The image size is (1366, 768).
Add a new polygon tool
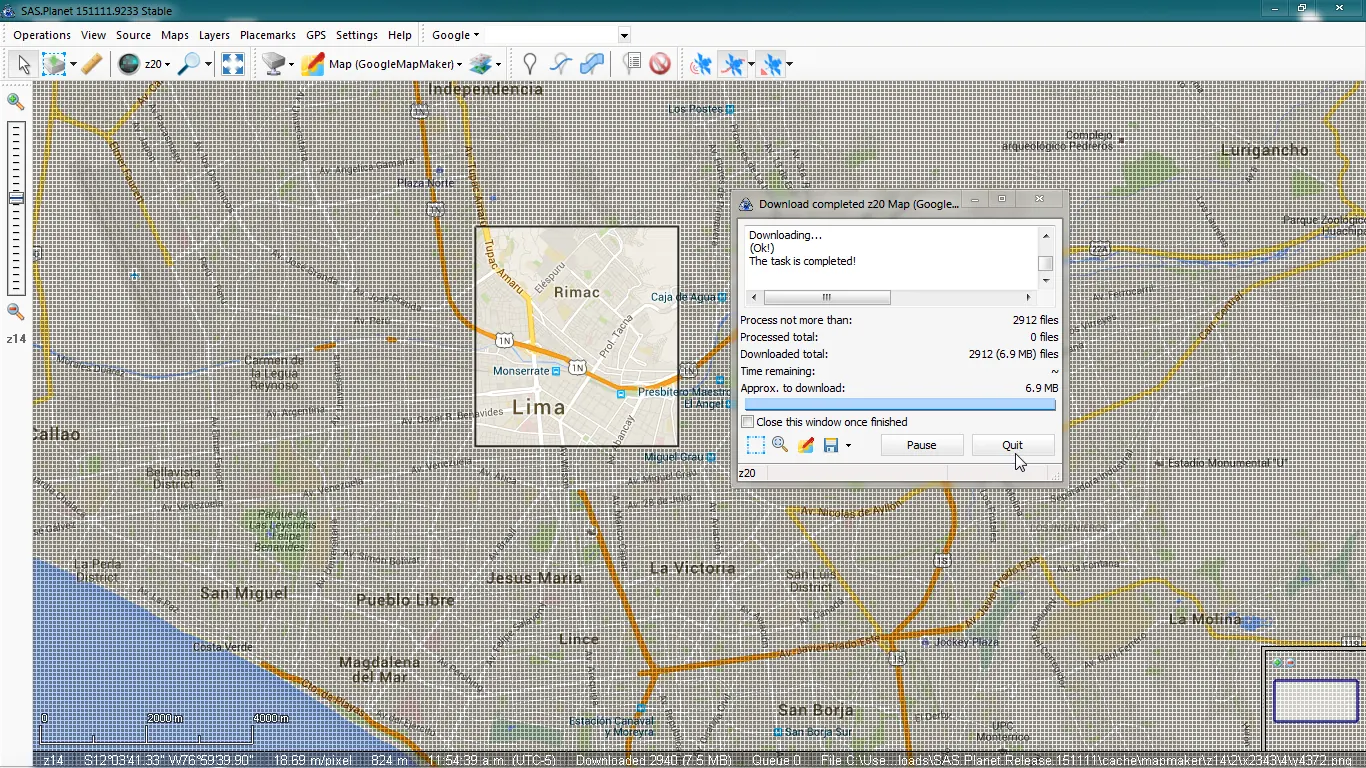click(592, 64)
